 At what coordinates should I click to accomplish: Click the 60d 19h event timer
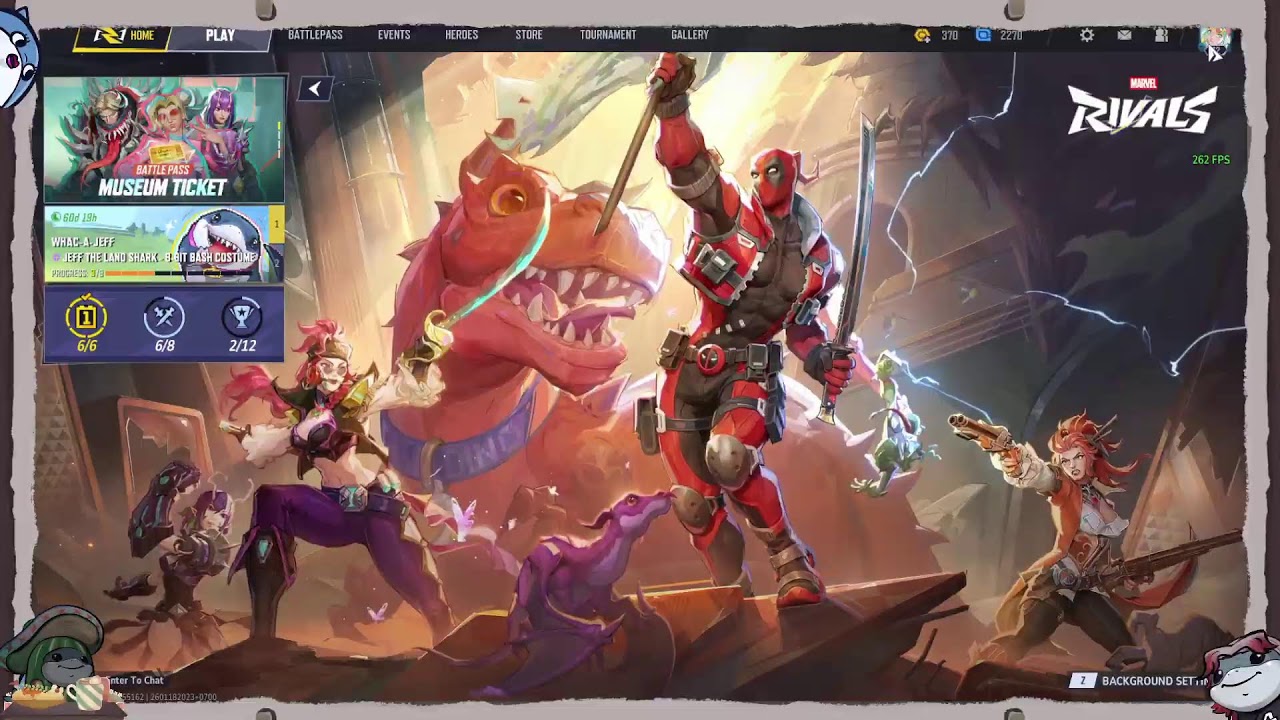point(74,217)
